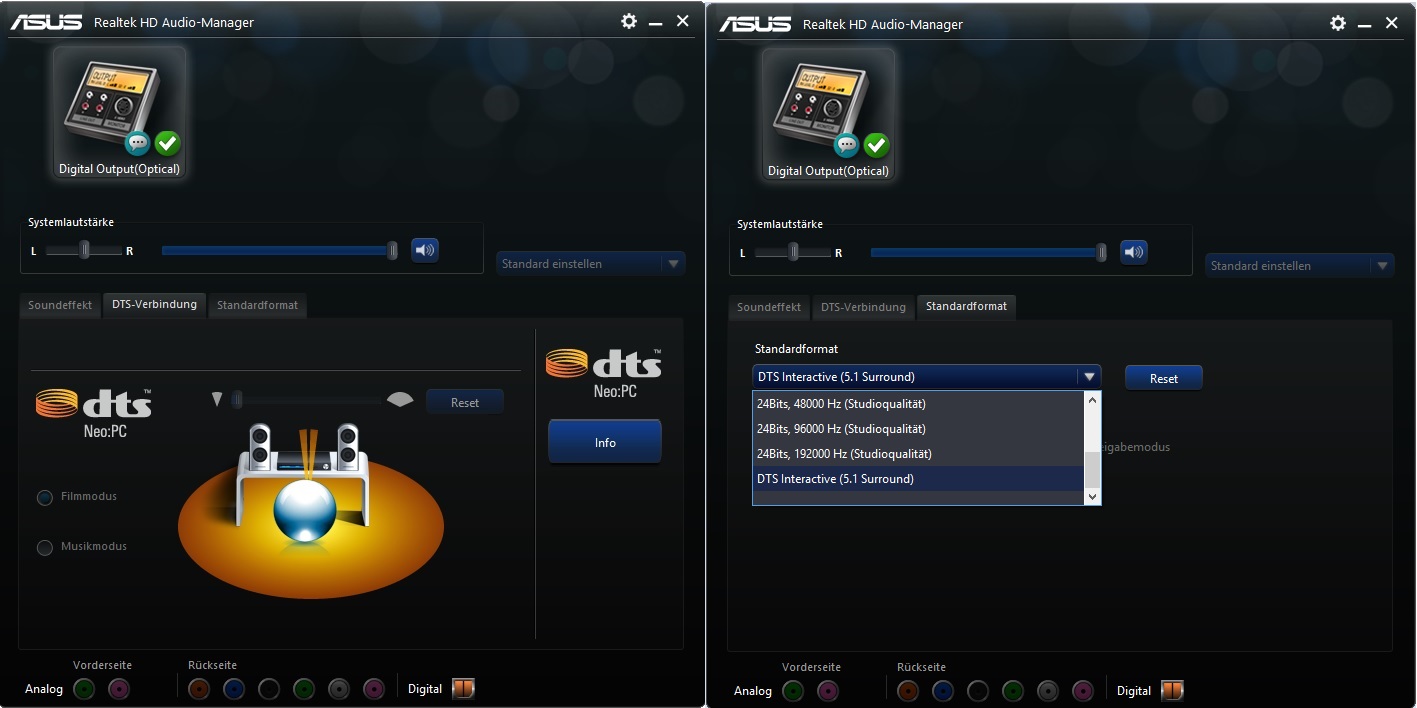Switch to Soundeffekt tab in right window

click(769, 307)
